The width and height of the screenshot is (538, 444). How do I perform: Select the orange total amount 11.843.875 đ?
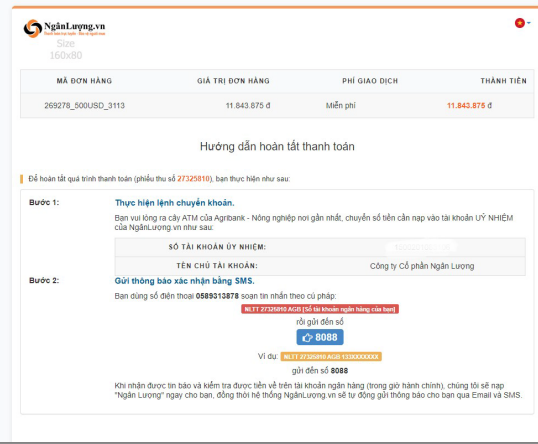tap(469, 106)
